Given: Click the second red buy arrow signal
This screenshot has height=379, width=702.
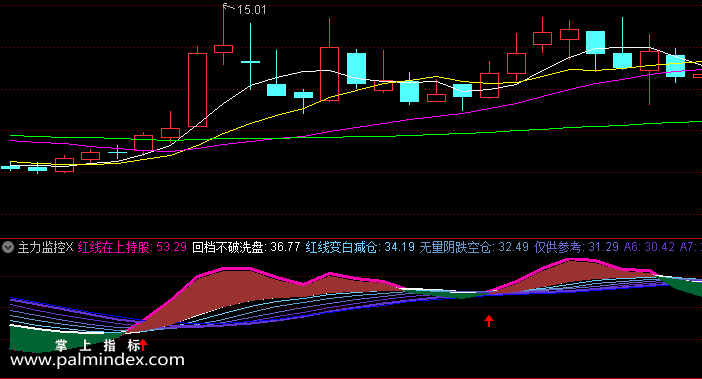Looking at the screenshot, I should [x=489, y=320].
